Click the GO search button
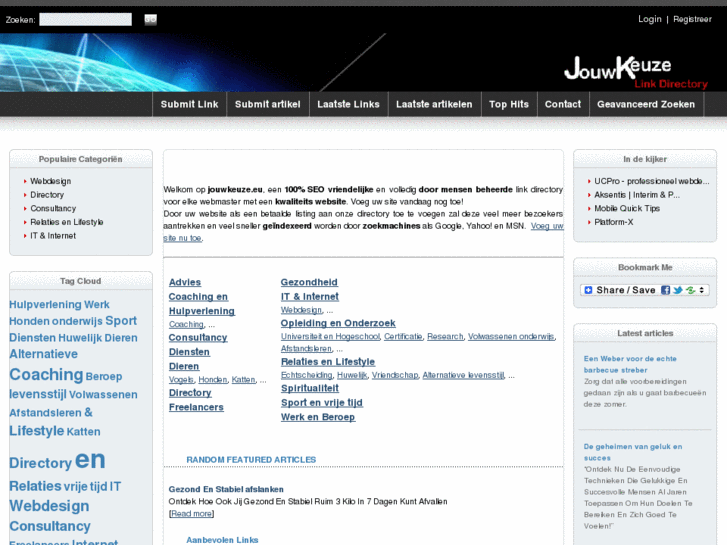 (x=150, y=19)
